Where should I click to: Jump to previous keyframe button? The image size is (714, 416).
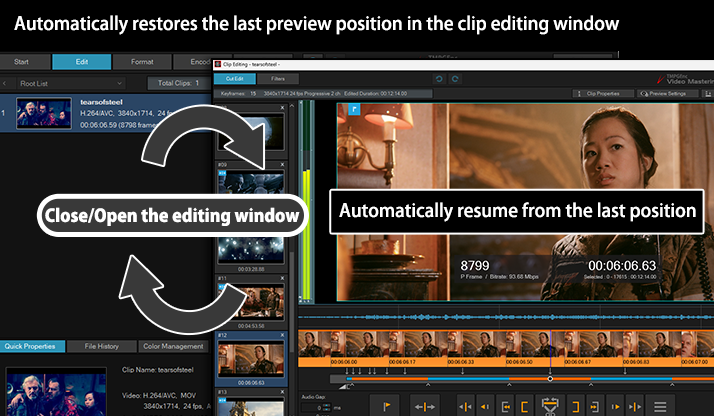465,406
